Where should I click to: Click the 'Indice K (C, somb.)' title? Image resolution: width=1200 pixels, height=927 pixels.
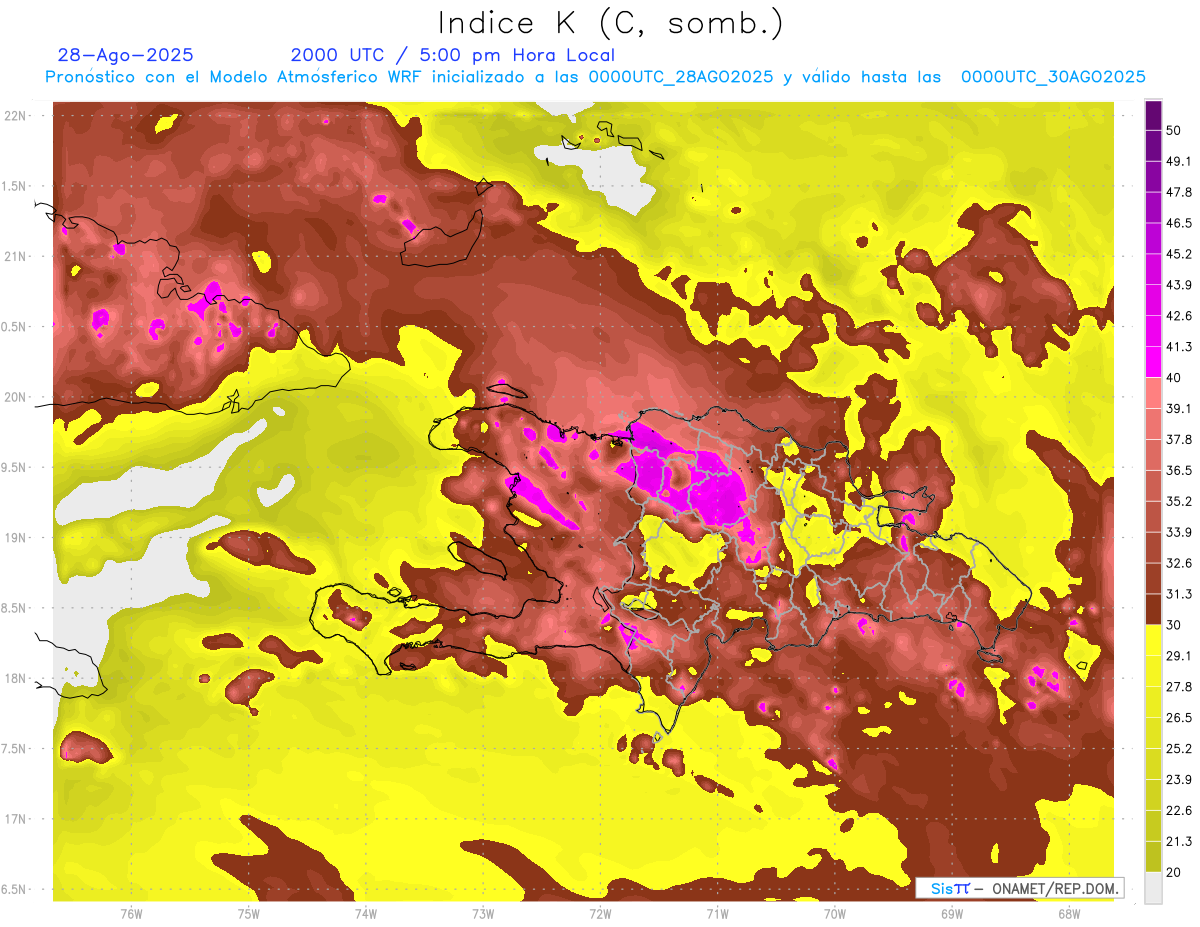[611, 22]
